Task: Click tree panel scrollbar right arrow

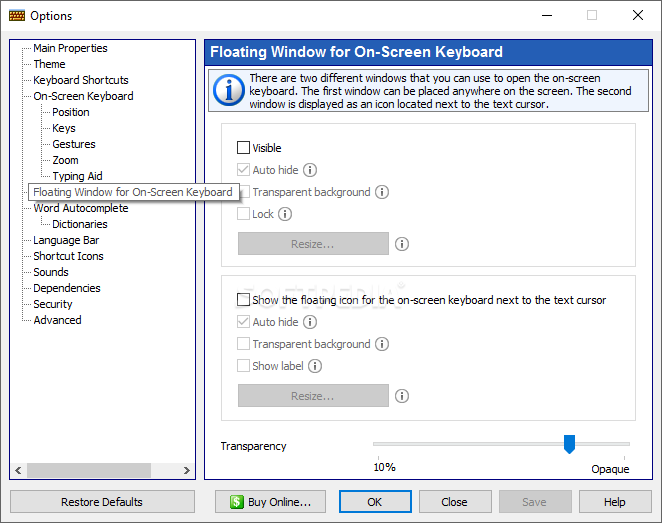Action: click(187, 470)
